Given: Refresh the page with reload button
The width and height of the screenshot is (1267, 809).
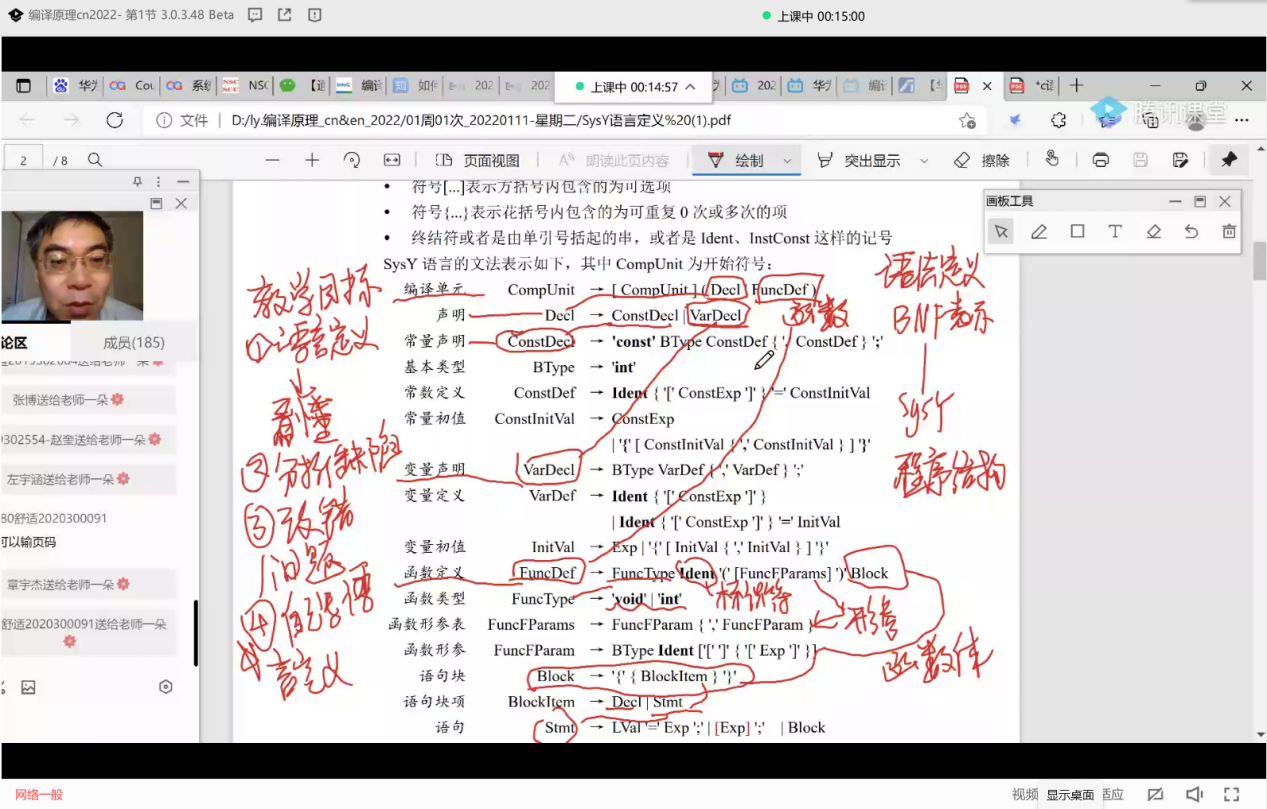Looking at the screenshot, I should (x=115, y=120).
